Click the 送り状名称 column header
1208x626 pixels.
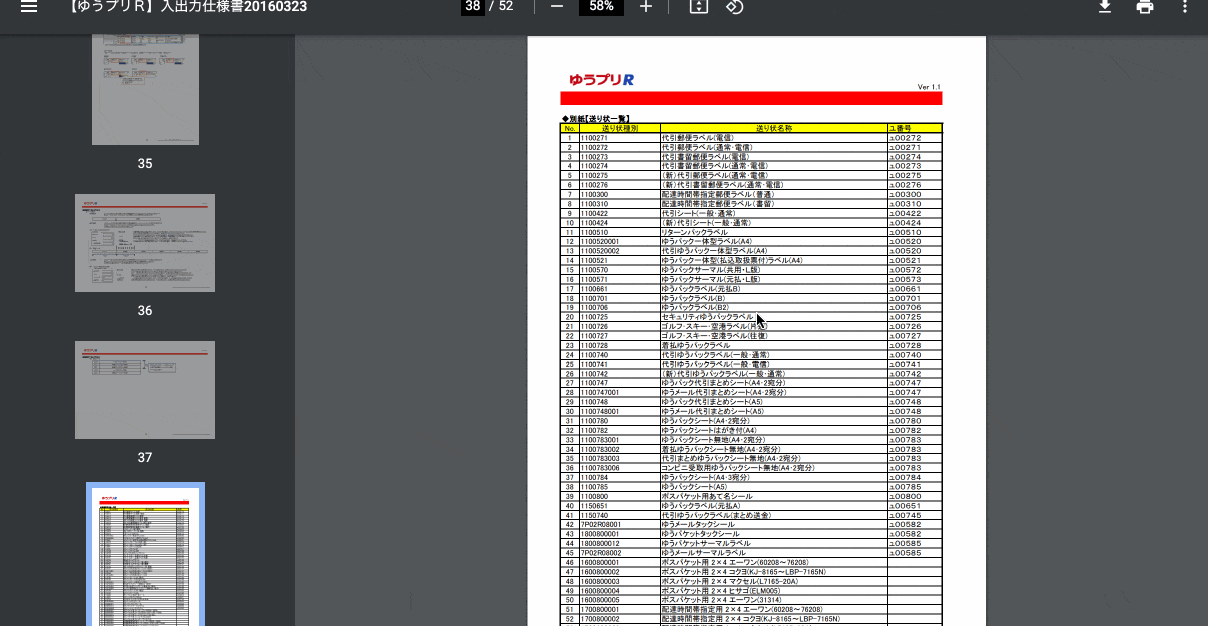tap(774, 128)
